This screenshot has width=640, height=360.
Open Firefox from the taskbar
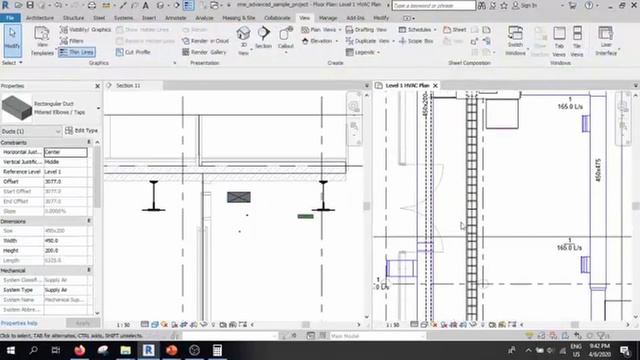pyautogui.click(x=80, y=350)
